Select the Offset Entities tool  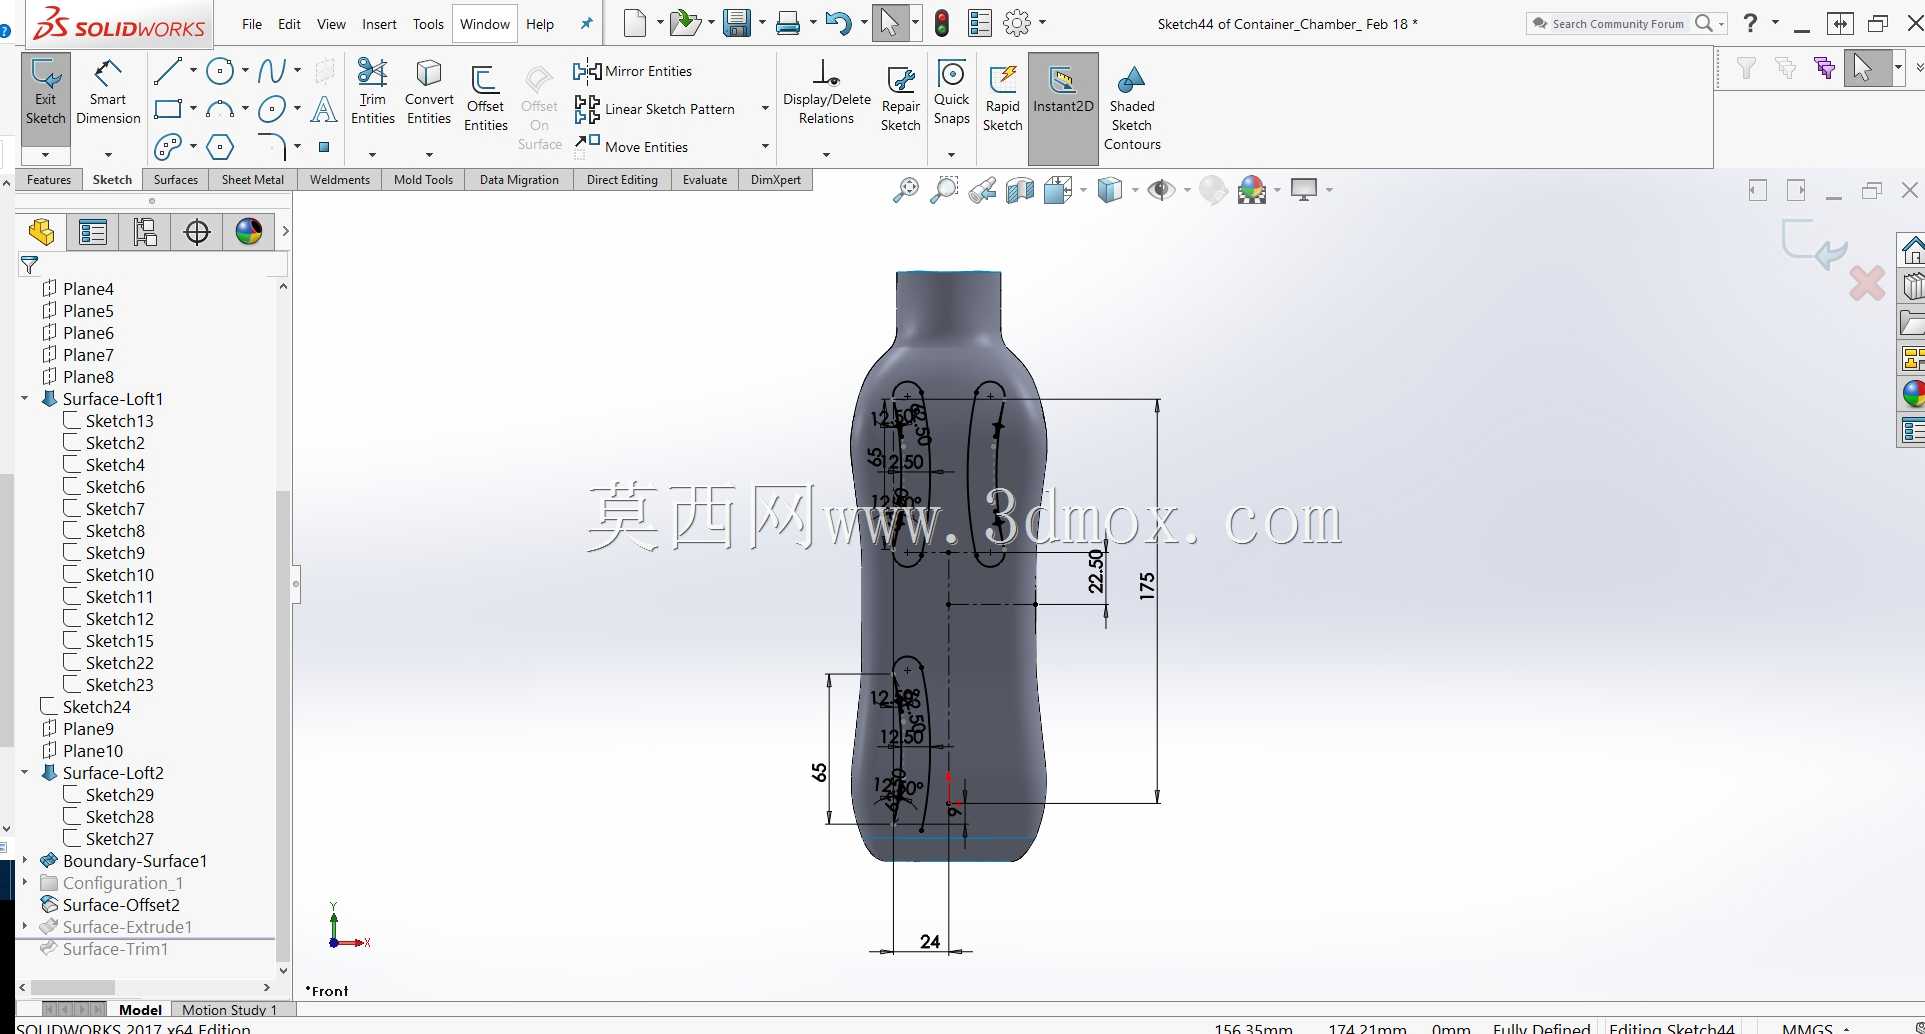[x=485, y=98]
